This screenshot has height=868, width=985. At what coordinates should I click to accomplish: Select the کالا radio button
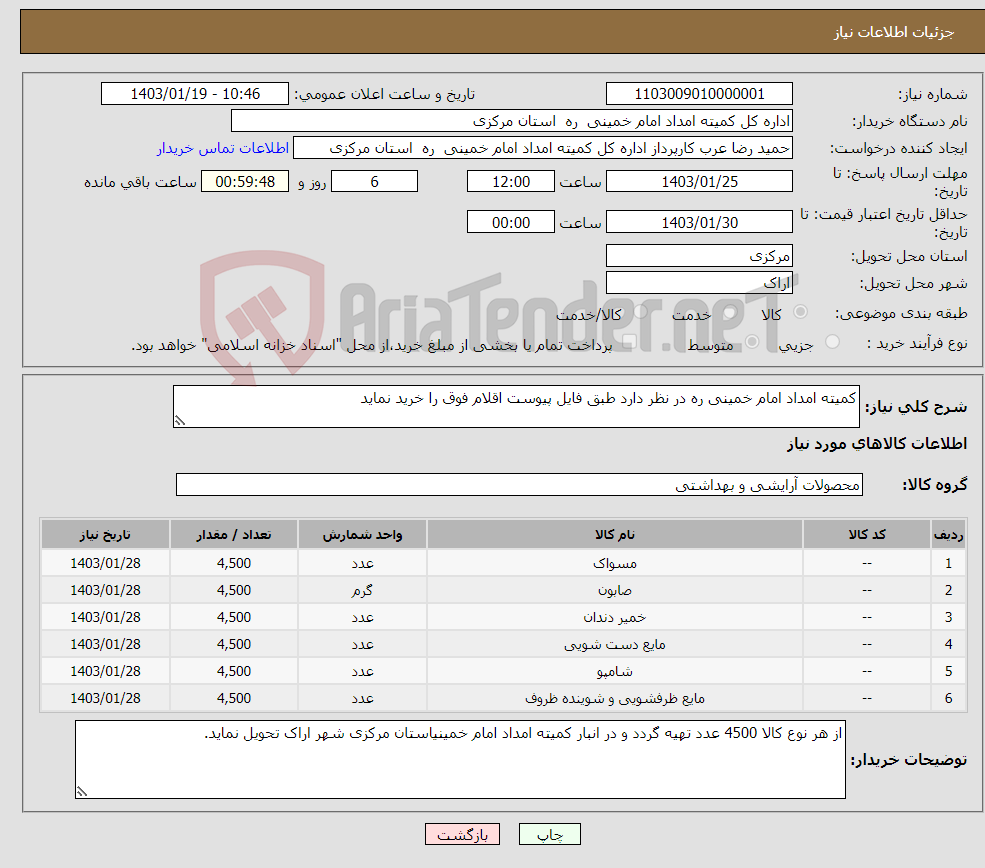(x=801, y=312)
